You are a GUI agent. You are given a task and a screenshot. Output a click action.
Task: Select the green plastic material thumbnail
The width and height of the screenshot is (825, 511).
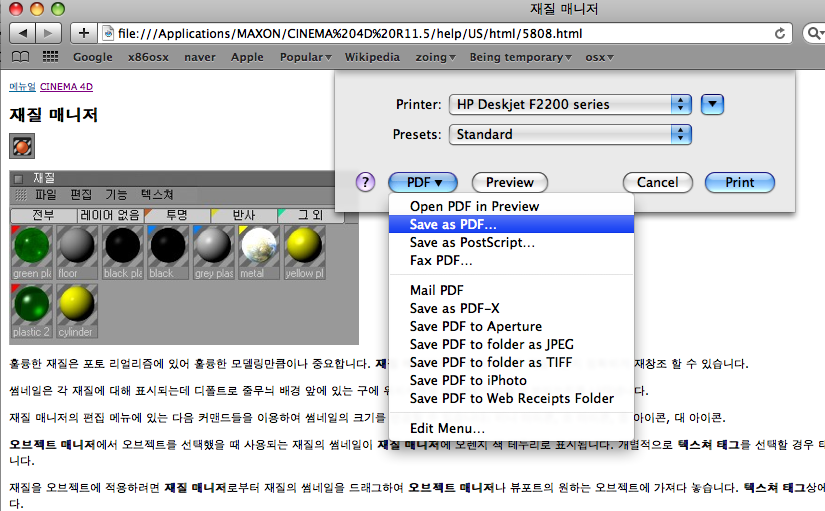32,252
